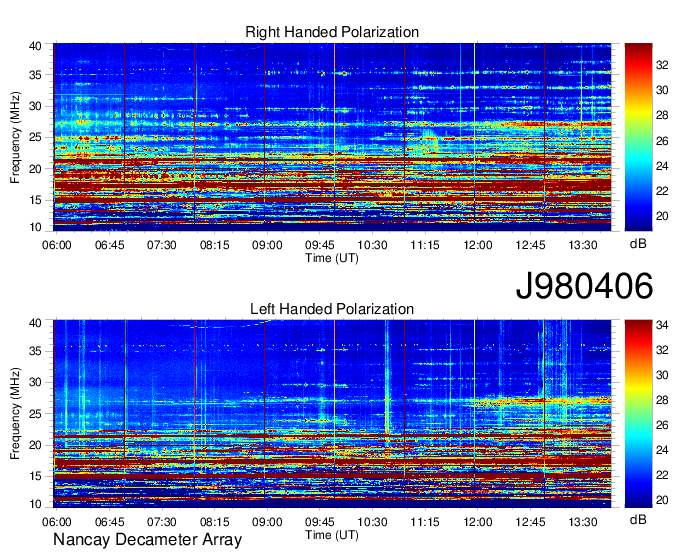Click 'Frequency (MHz)' label of right-handed plot
Viewport: 680px width, 552px height.
click(x=15, y=137)
